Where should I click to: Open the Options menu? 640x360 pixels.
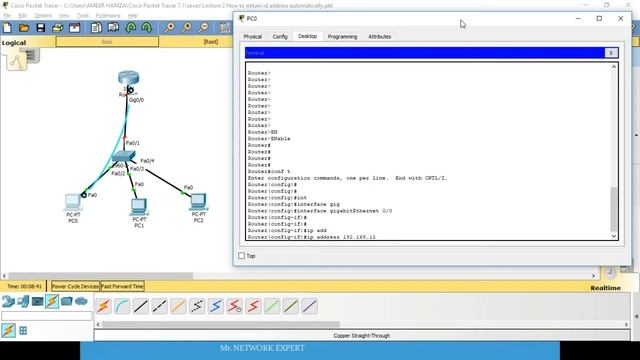[x=43, y=16]
